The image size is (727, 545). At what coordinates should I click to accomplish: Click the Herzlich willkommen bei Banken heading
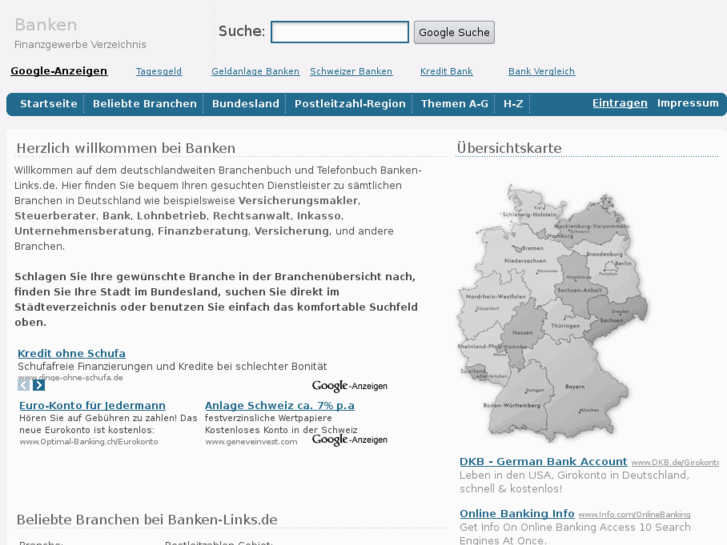pos(126,148)
